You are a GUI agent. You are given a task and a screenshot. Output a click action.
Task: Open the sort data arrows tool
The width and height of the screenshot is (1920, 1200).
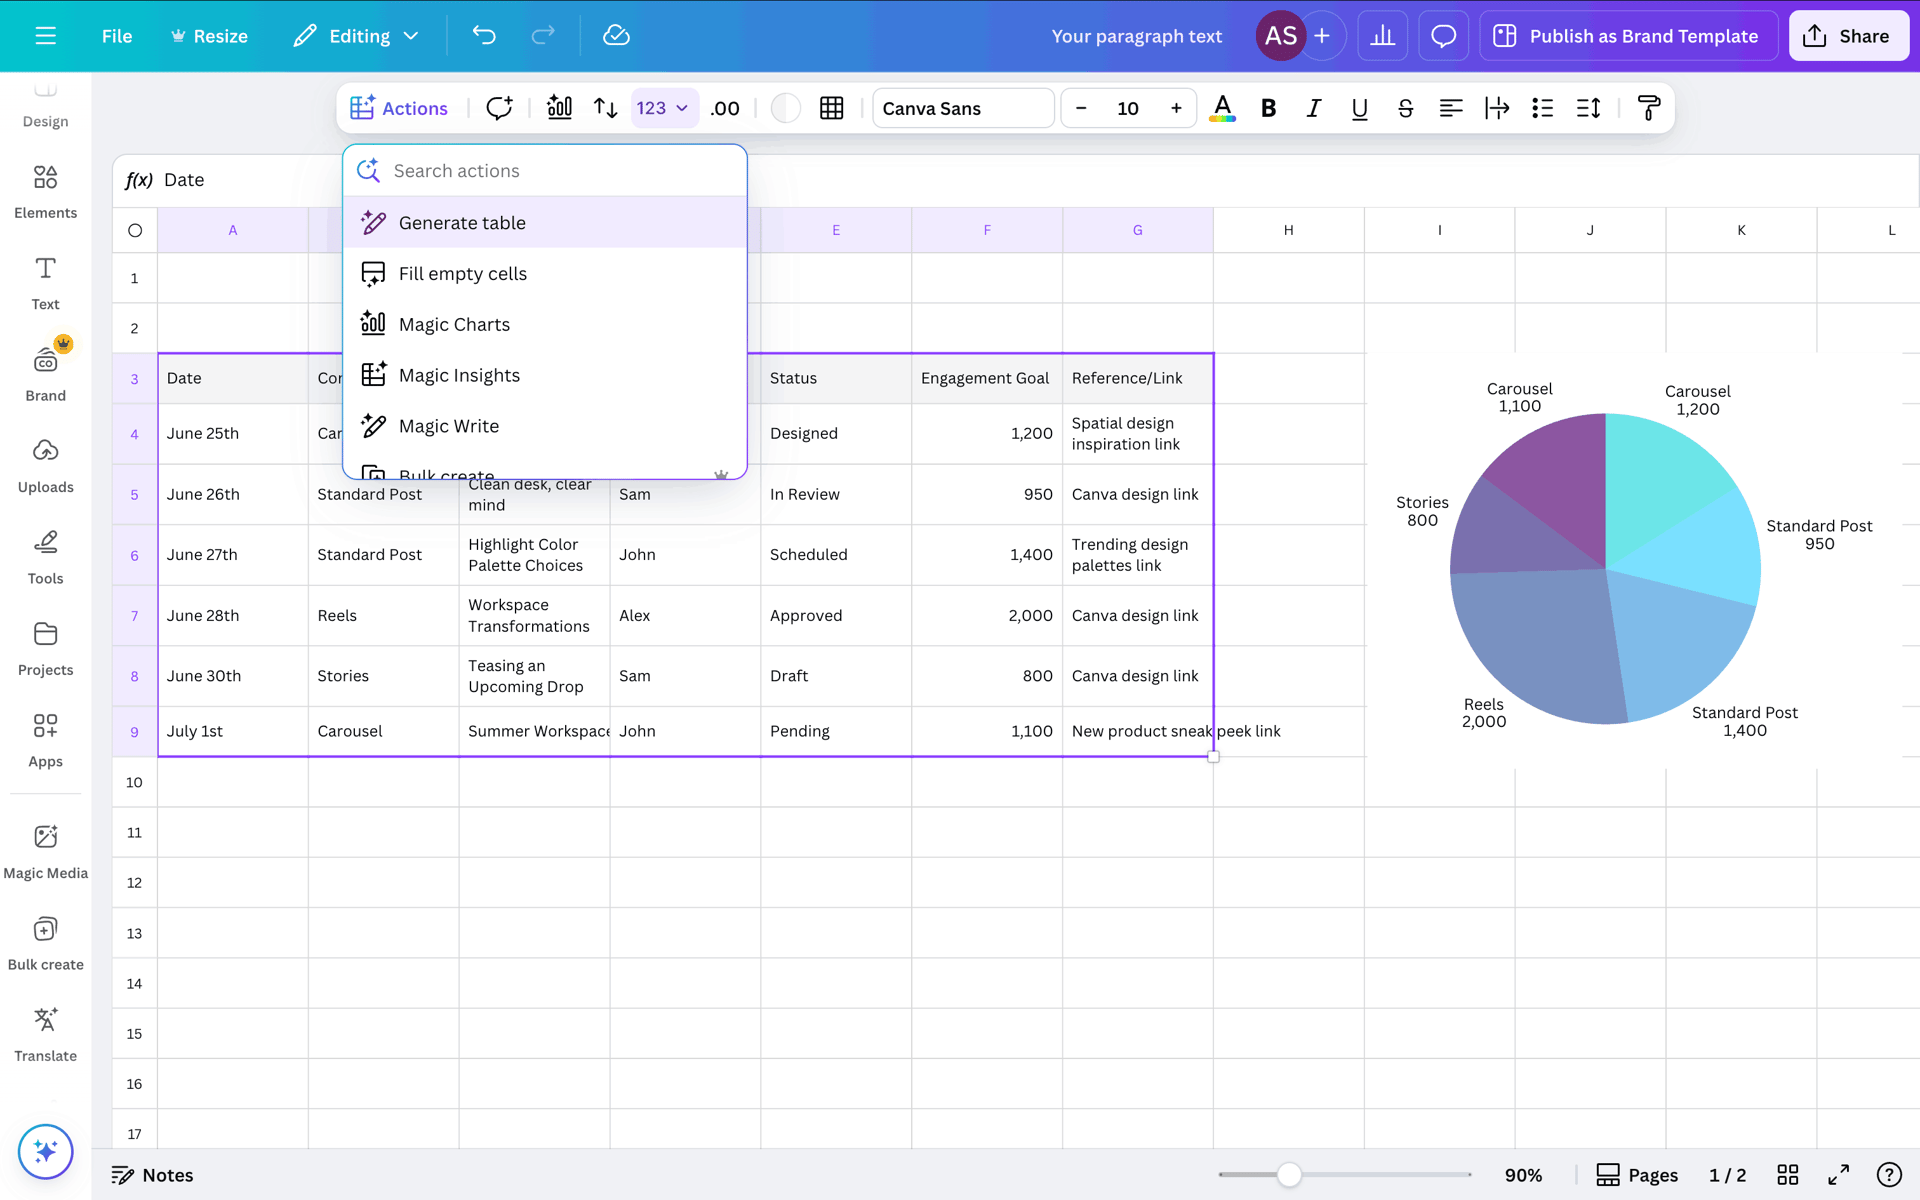click(x=605, y=108)
